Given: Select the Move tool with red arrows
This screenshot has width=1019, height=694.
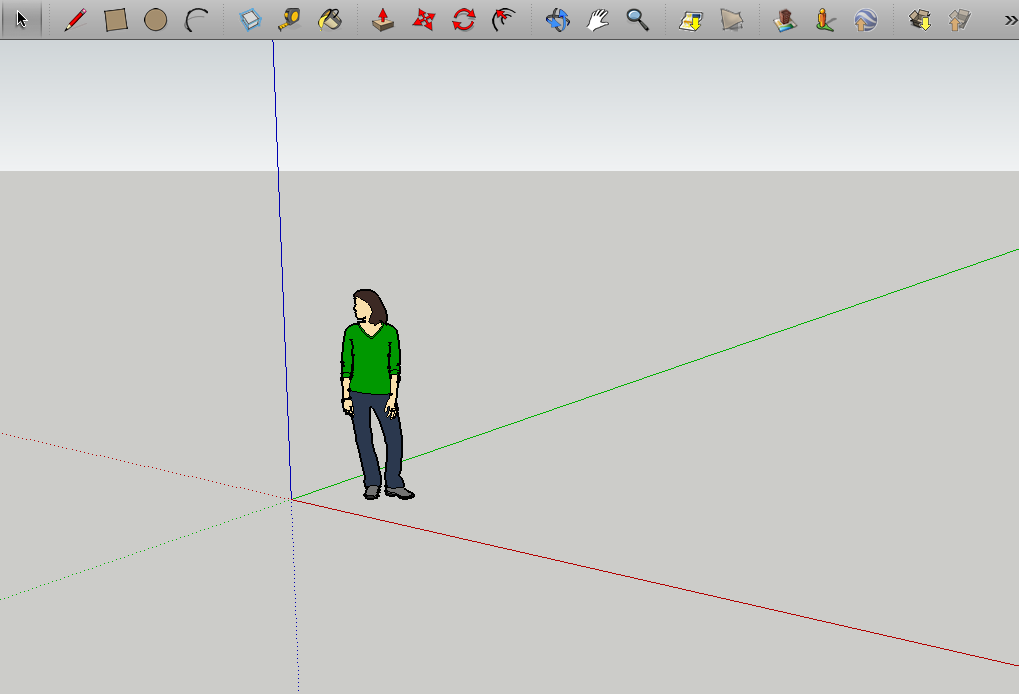Looking at the screenshot, I should (x=424, y=19).
